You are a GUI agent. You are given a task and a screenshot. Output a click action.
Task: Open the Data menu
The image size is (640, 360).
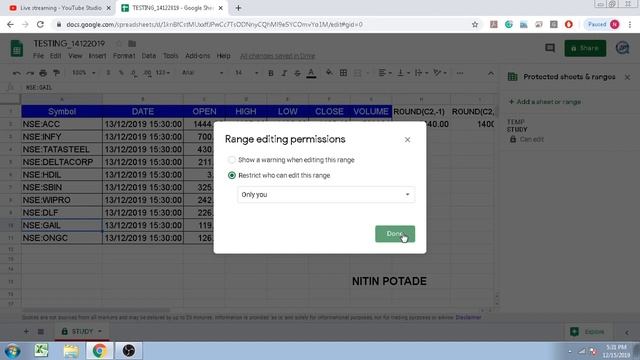click(x=149, y=56)
